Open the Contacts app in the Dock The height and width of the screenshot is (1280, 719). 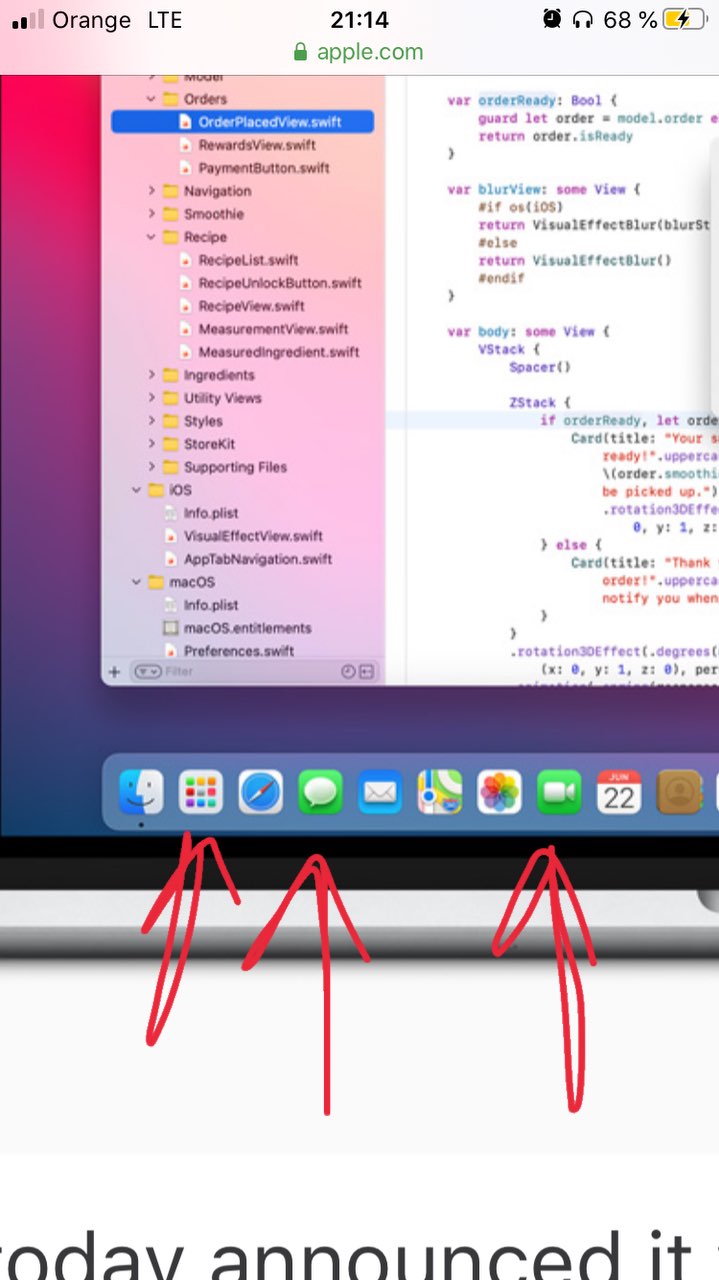[x=679, y=793]
